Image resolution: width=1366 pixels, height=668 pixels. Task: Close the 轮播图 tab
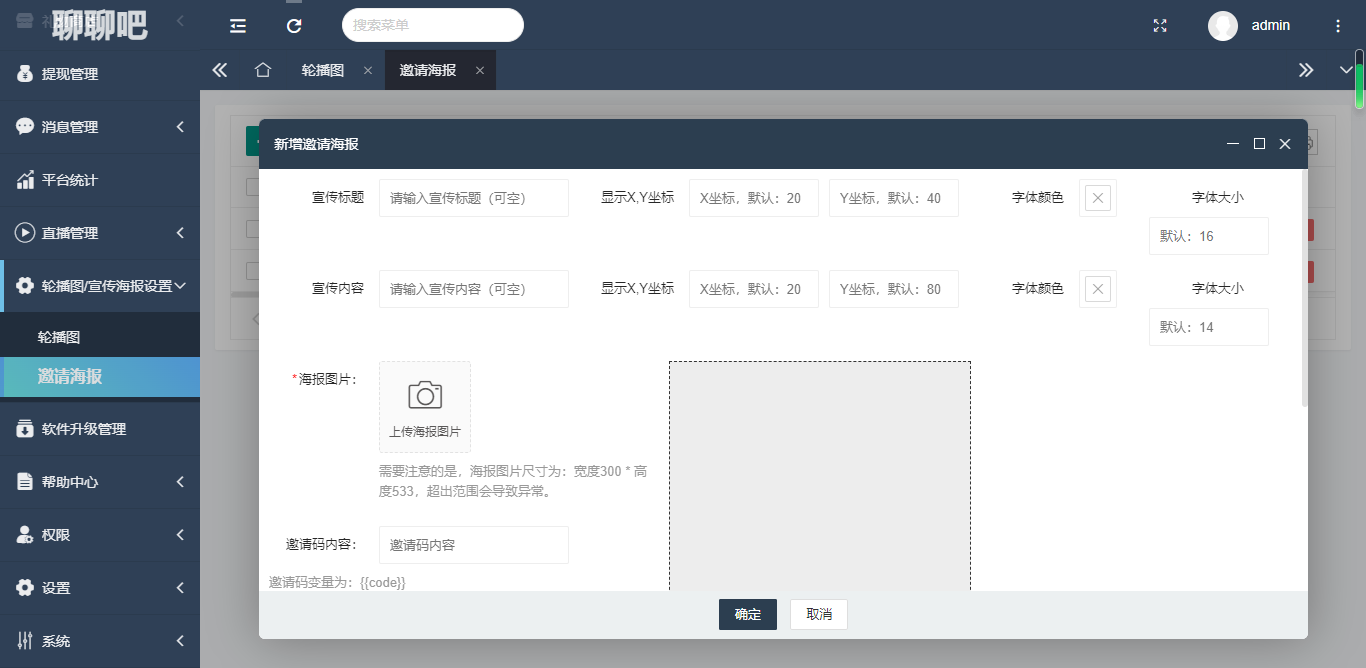point(368,70)
